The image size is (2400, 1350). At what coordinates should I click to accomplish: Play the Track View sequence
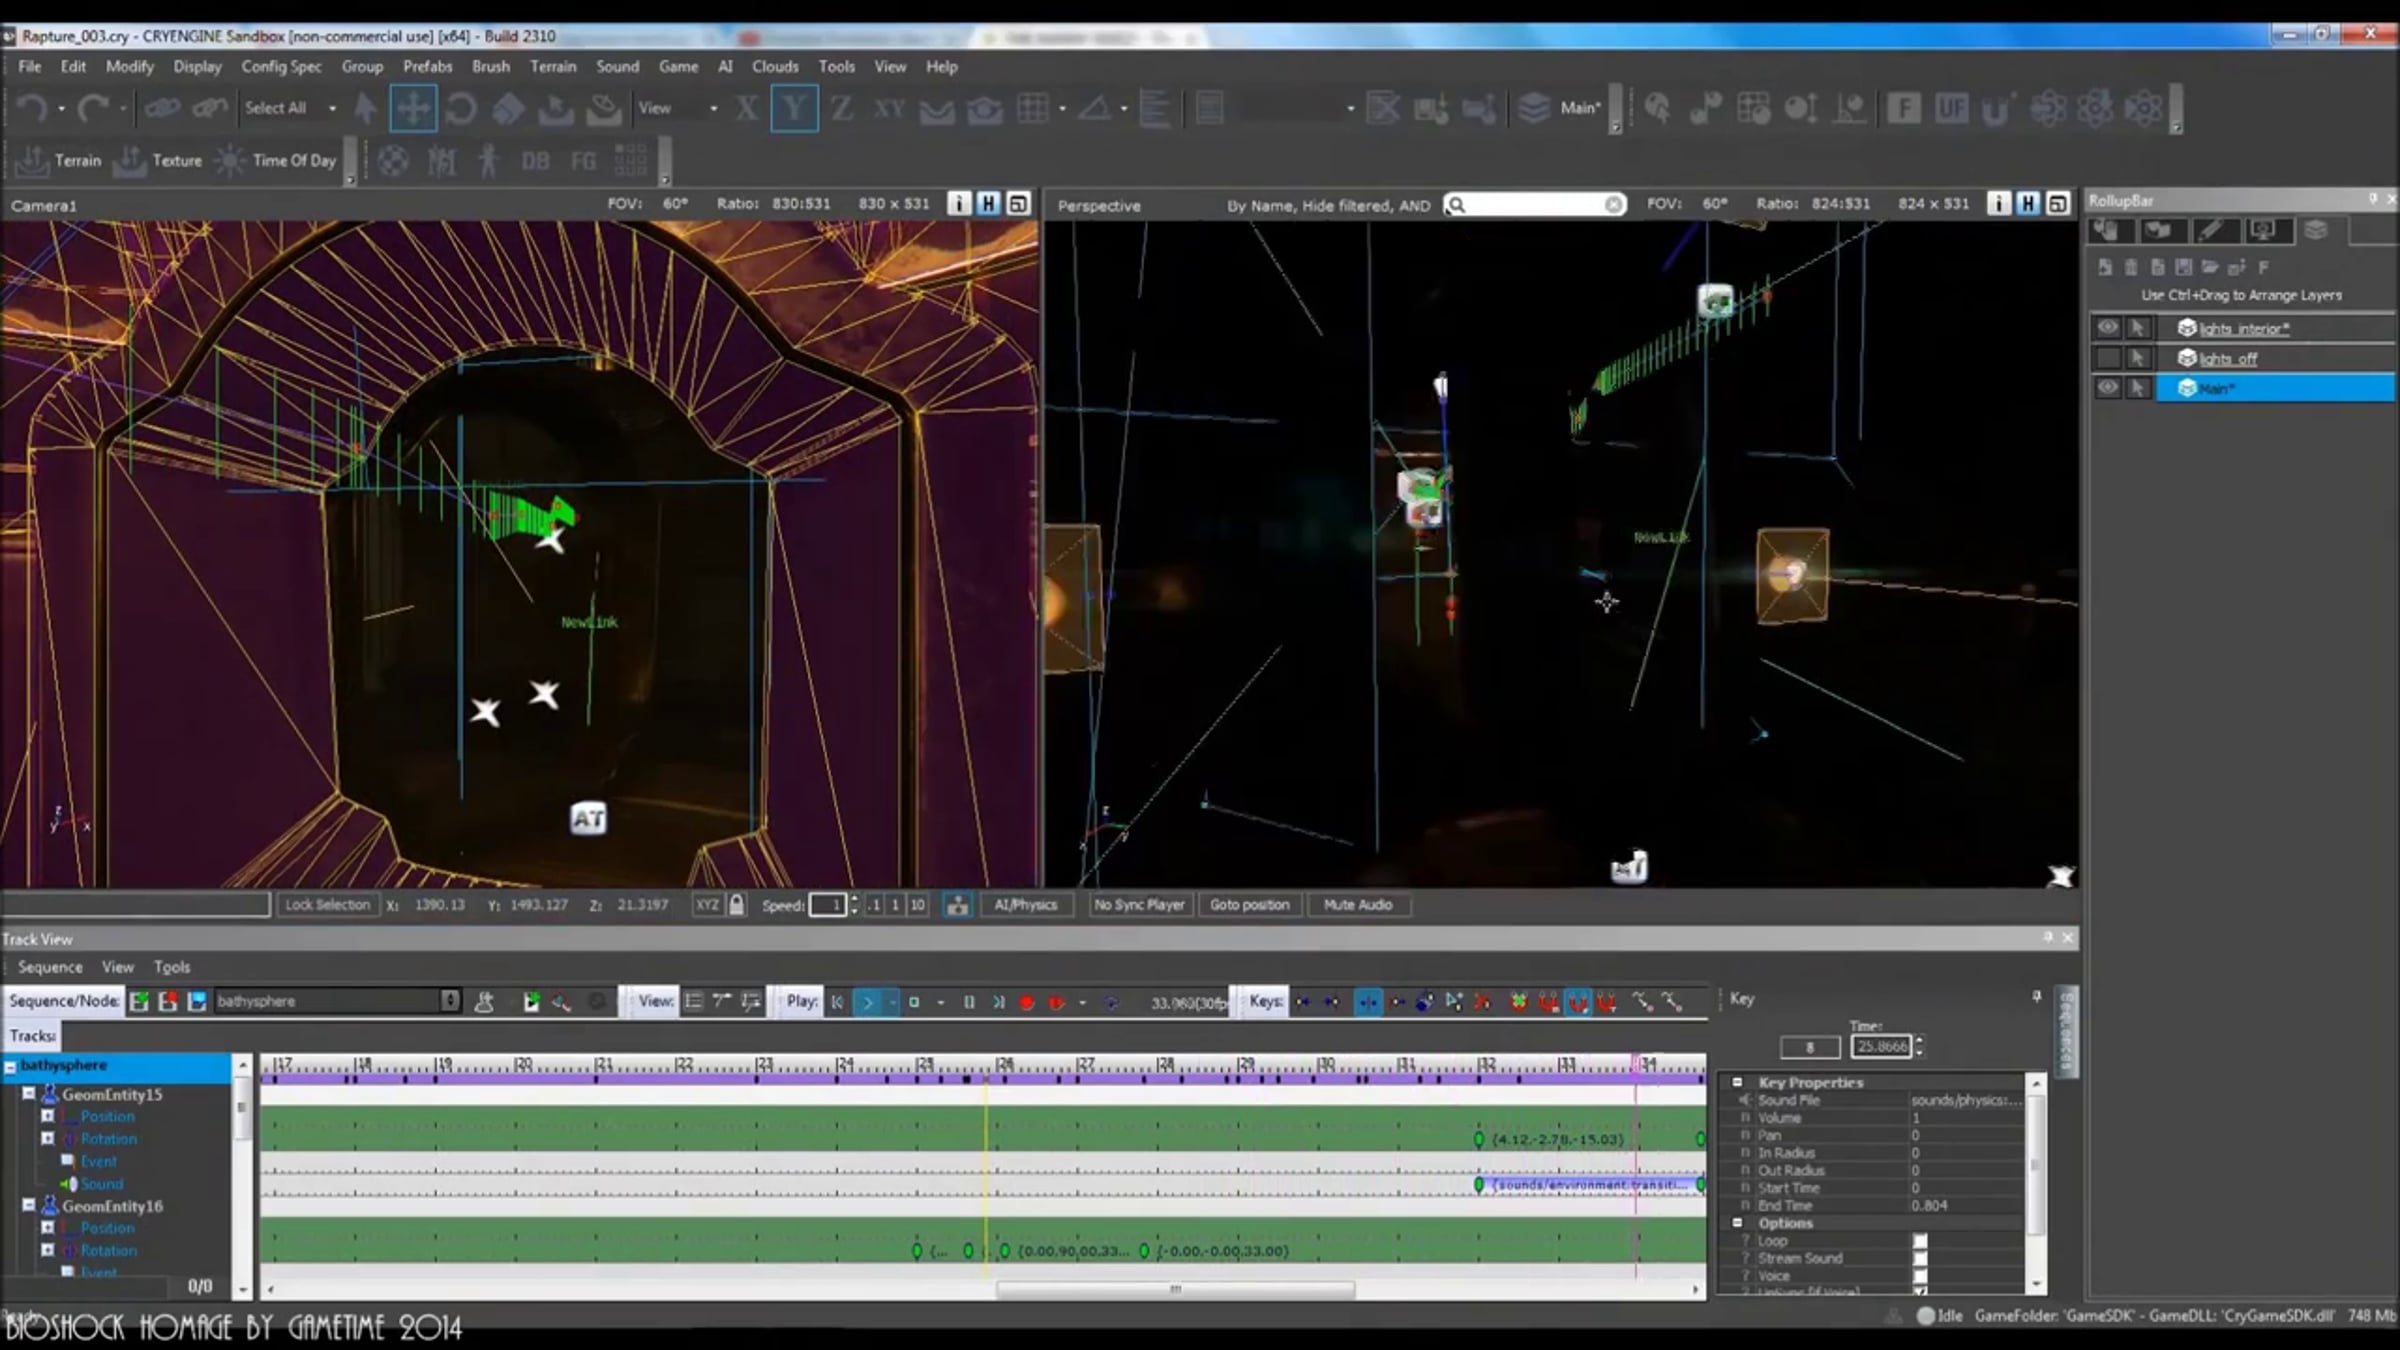pyautogui.click(x=867, y=1002)
